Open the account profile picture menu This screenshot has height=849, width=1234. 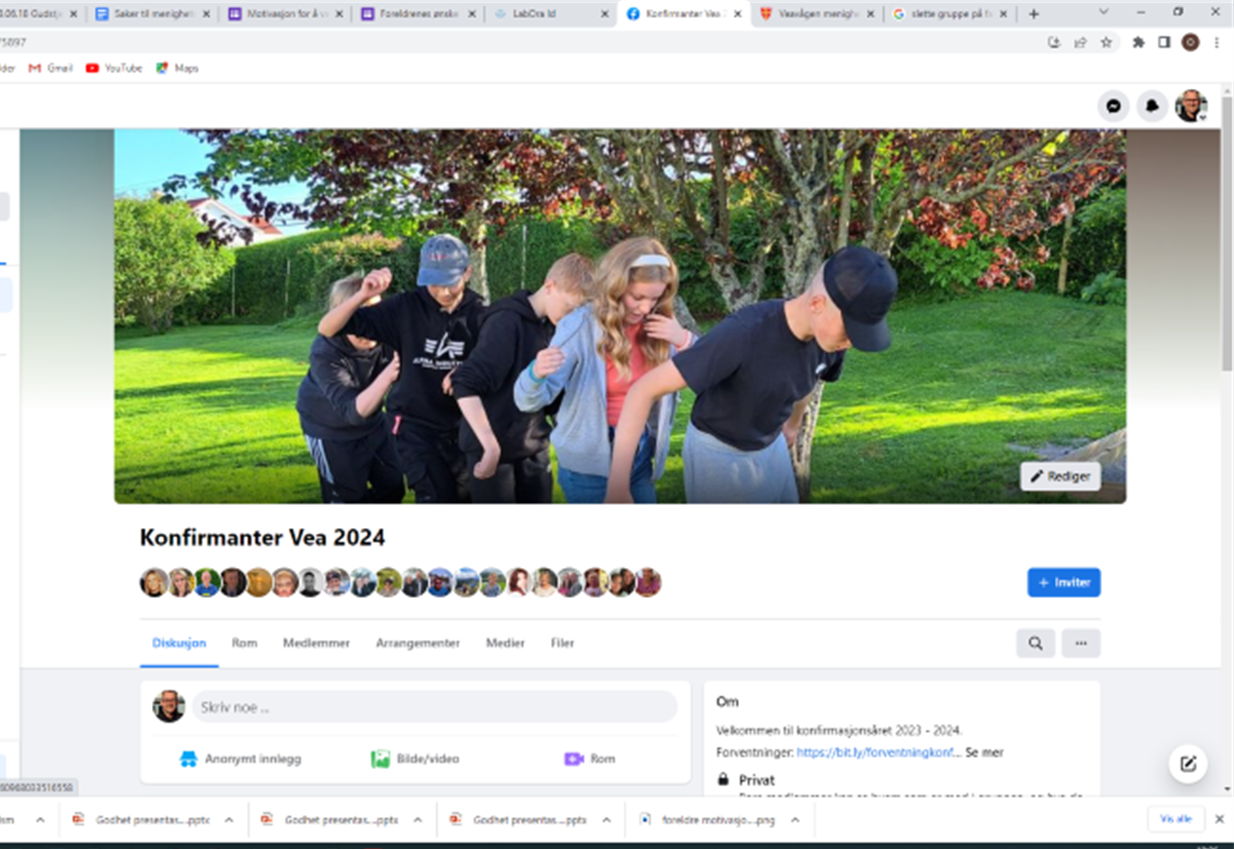click(1190, 106)
